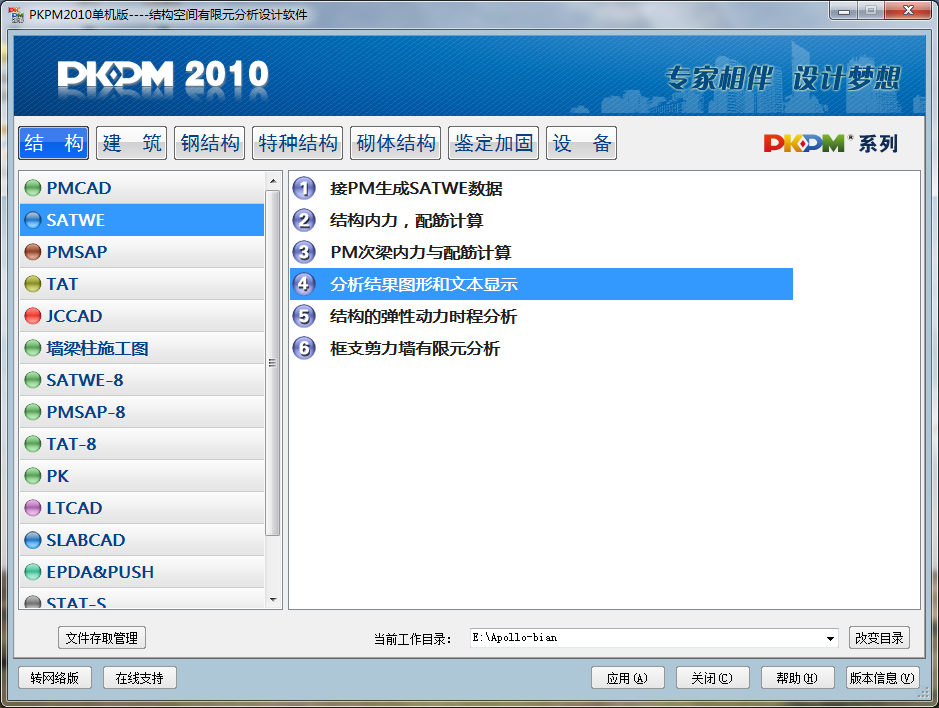Click step 6 number icon
939x708 pixels.
304,348
